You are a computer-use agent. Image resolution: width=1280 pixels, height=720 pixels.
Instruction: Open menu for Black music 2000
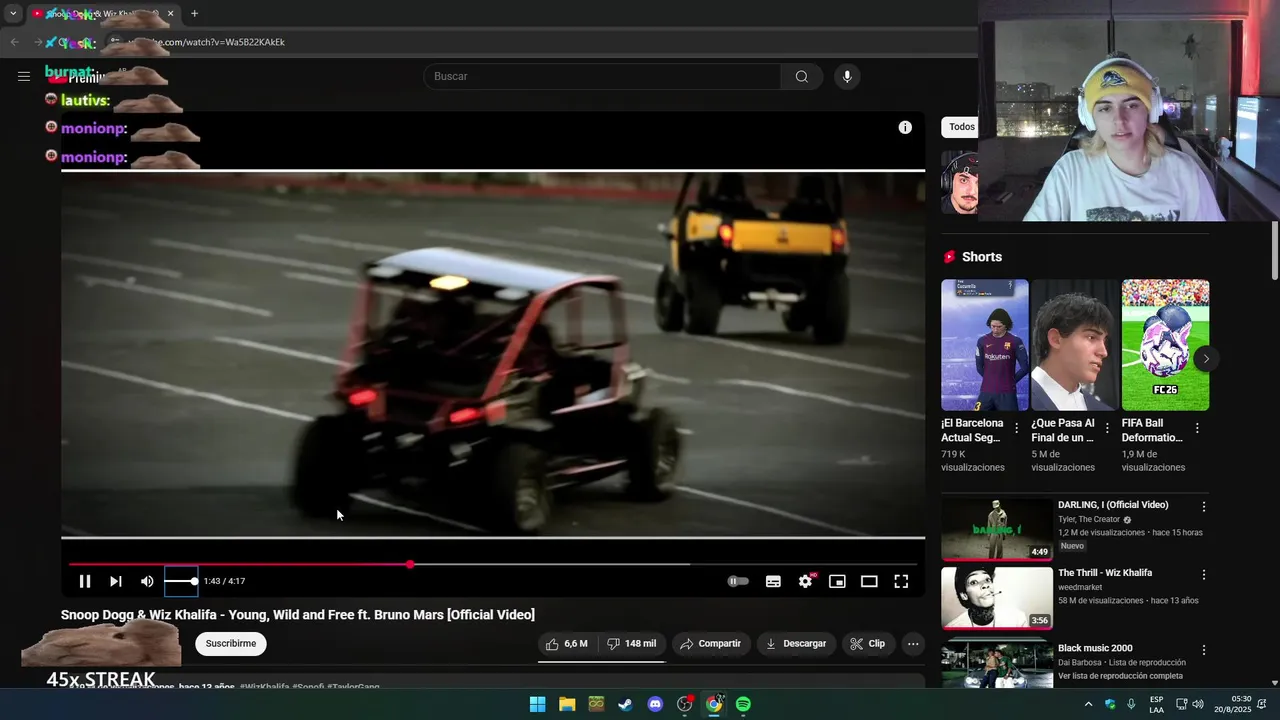pyautogui.click(x=1204, y=650)
